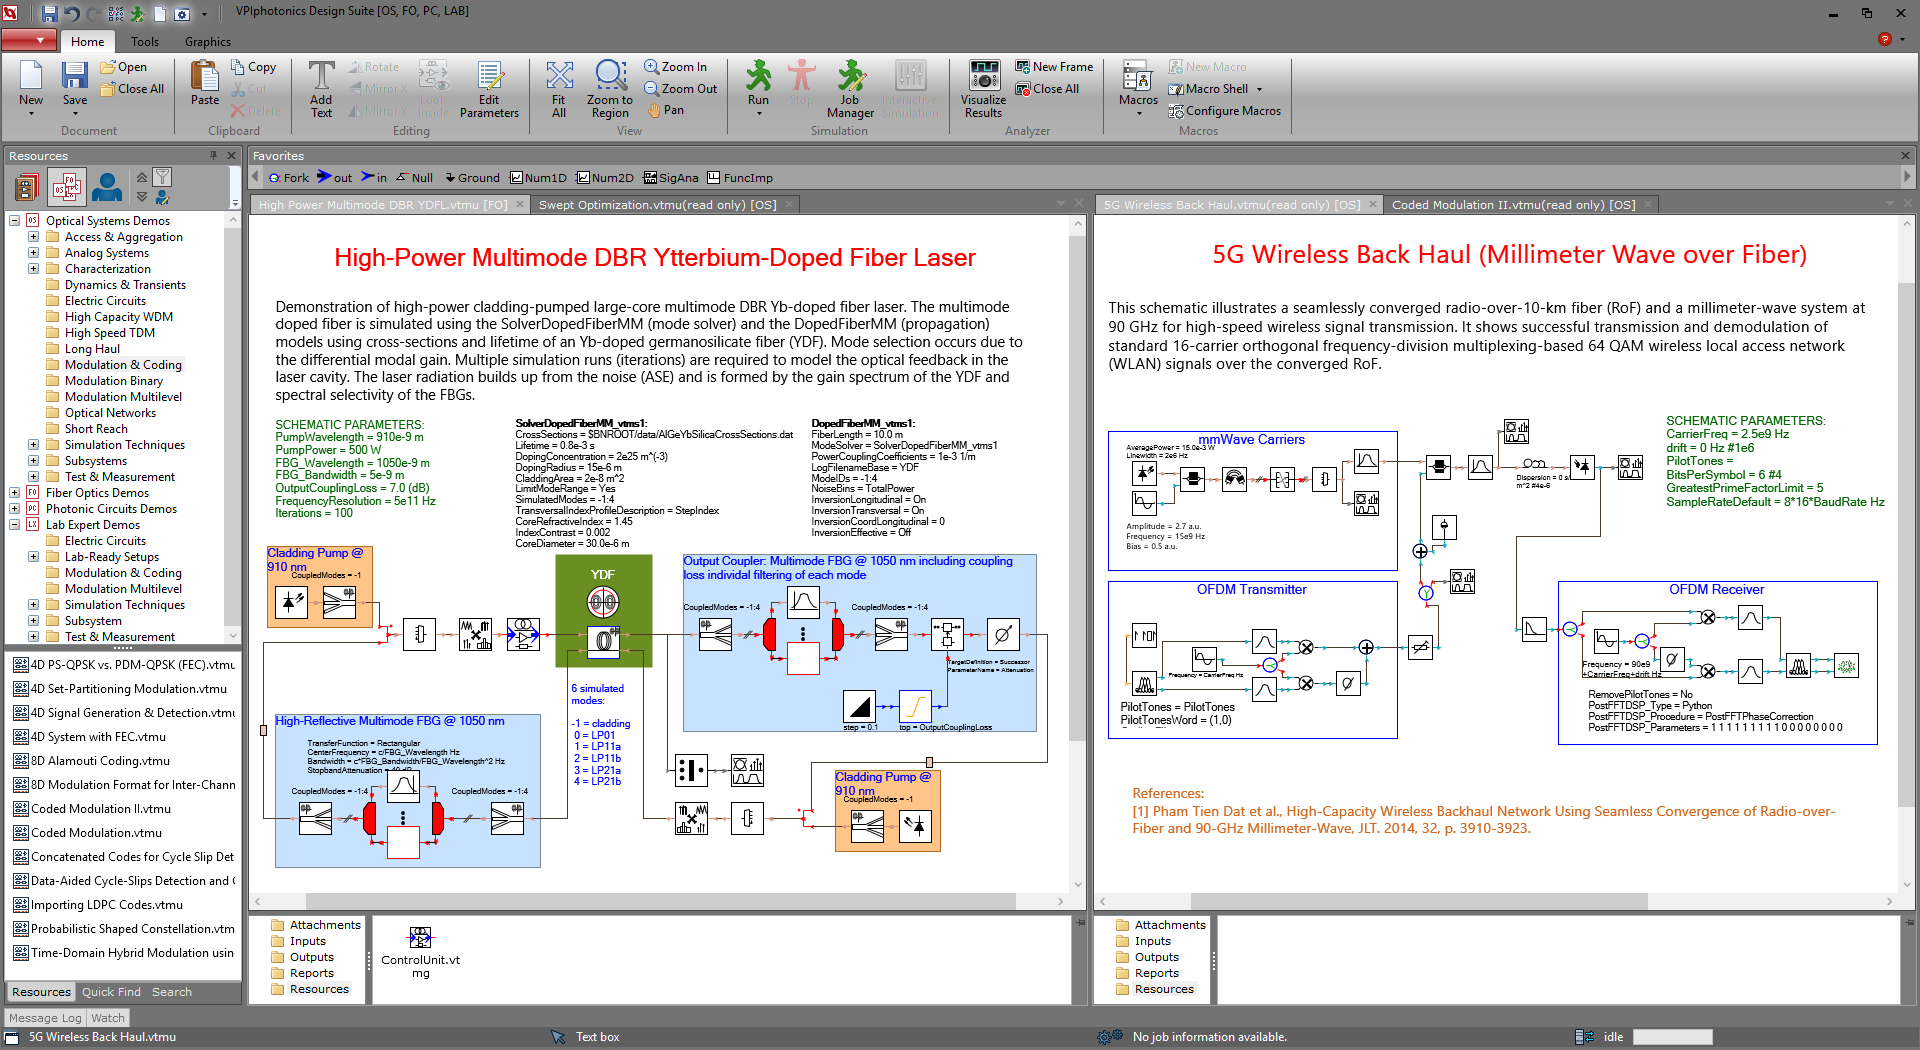The height and width of the screenshot is (1050, 1920).
Task: Switch to the Graphics ribbon tab
Action: tap(208, 42)
